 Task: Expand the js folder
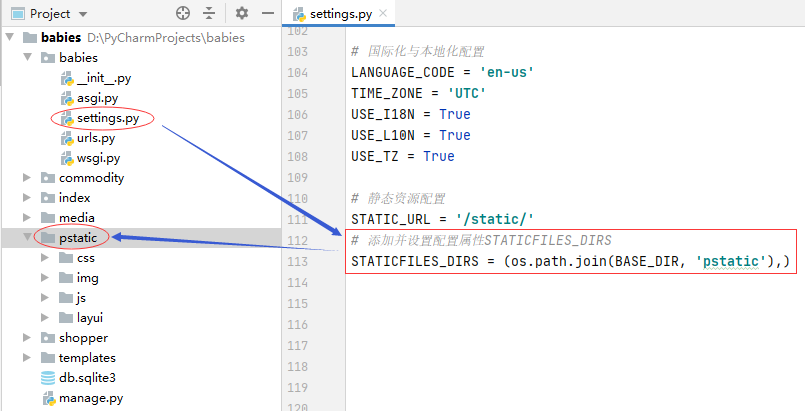tap(45, 298)
